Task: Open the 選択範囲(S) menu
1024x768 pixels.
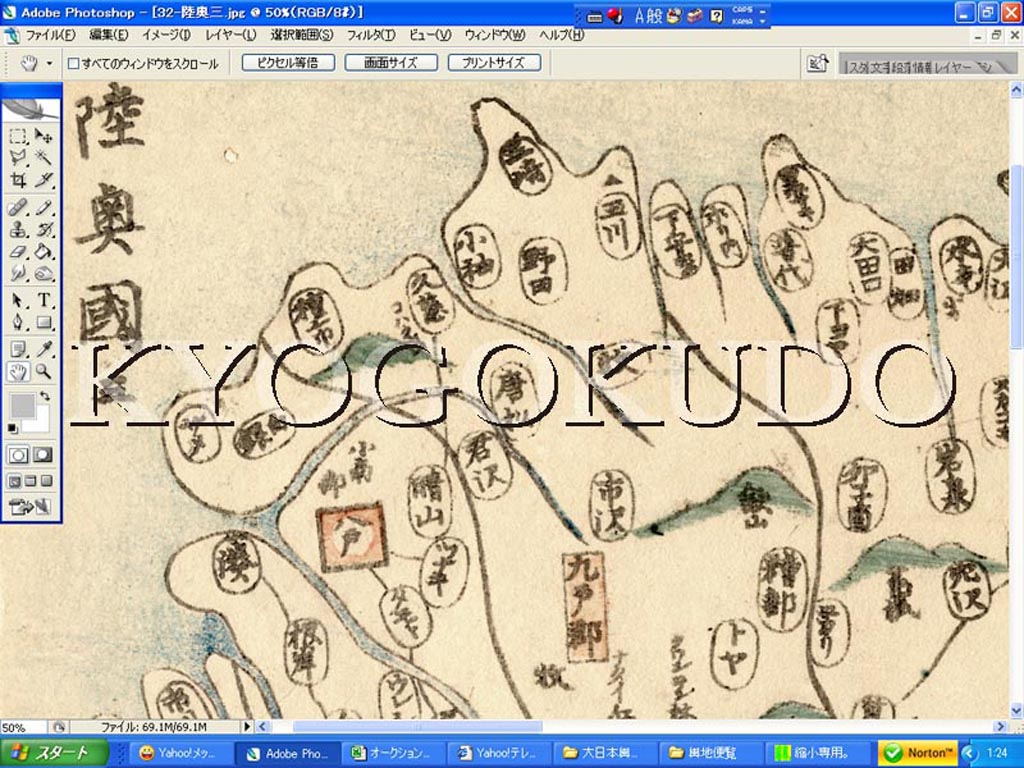Action: point(302,35)
